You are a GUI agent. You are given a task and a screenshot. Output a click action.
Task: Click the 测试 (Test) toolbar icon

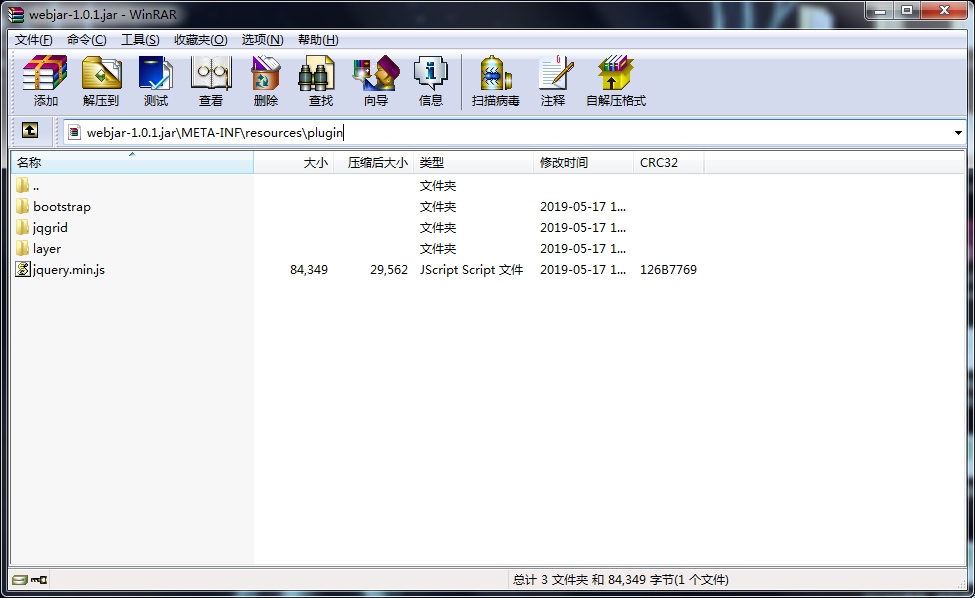[155, 73]
